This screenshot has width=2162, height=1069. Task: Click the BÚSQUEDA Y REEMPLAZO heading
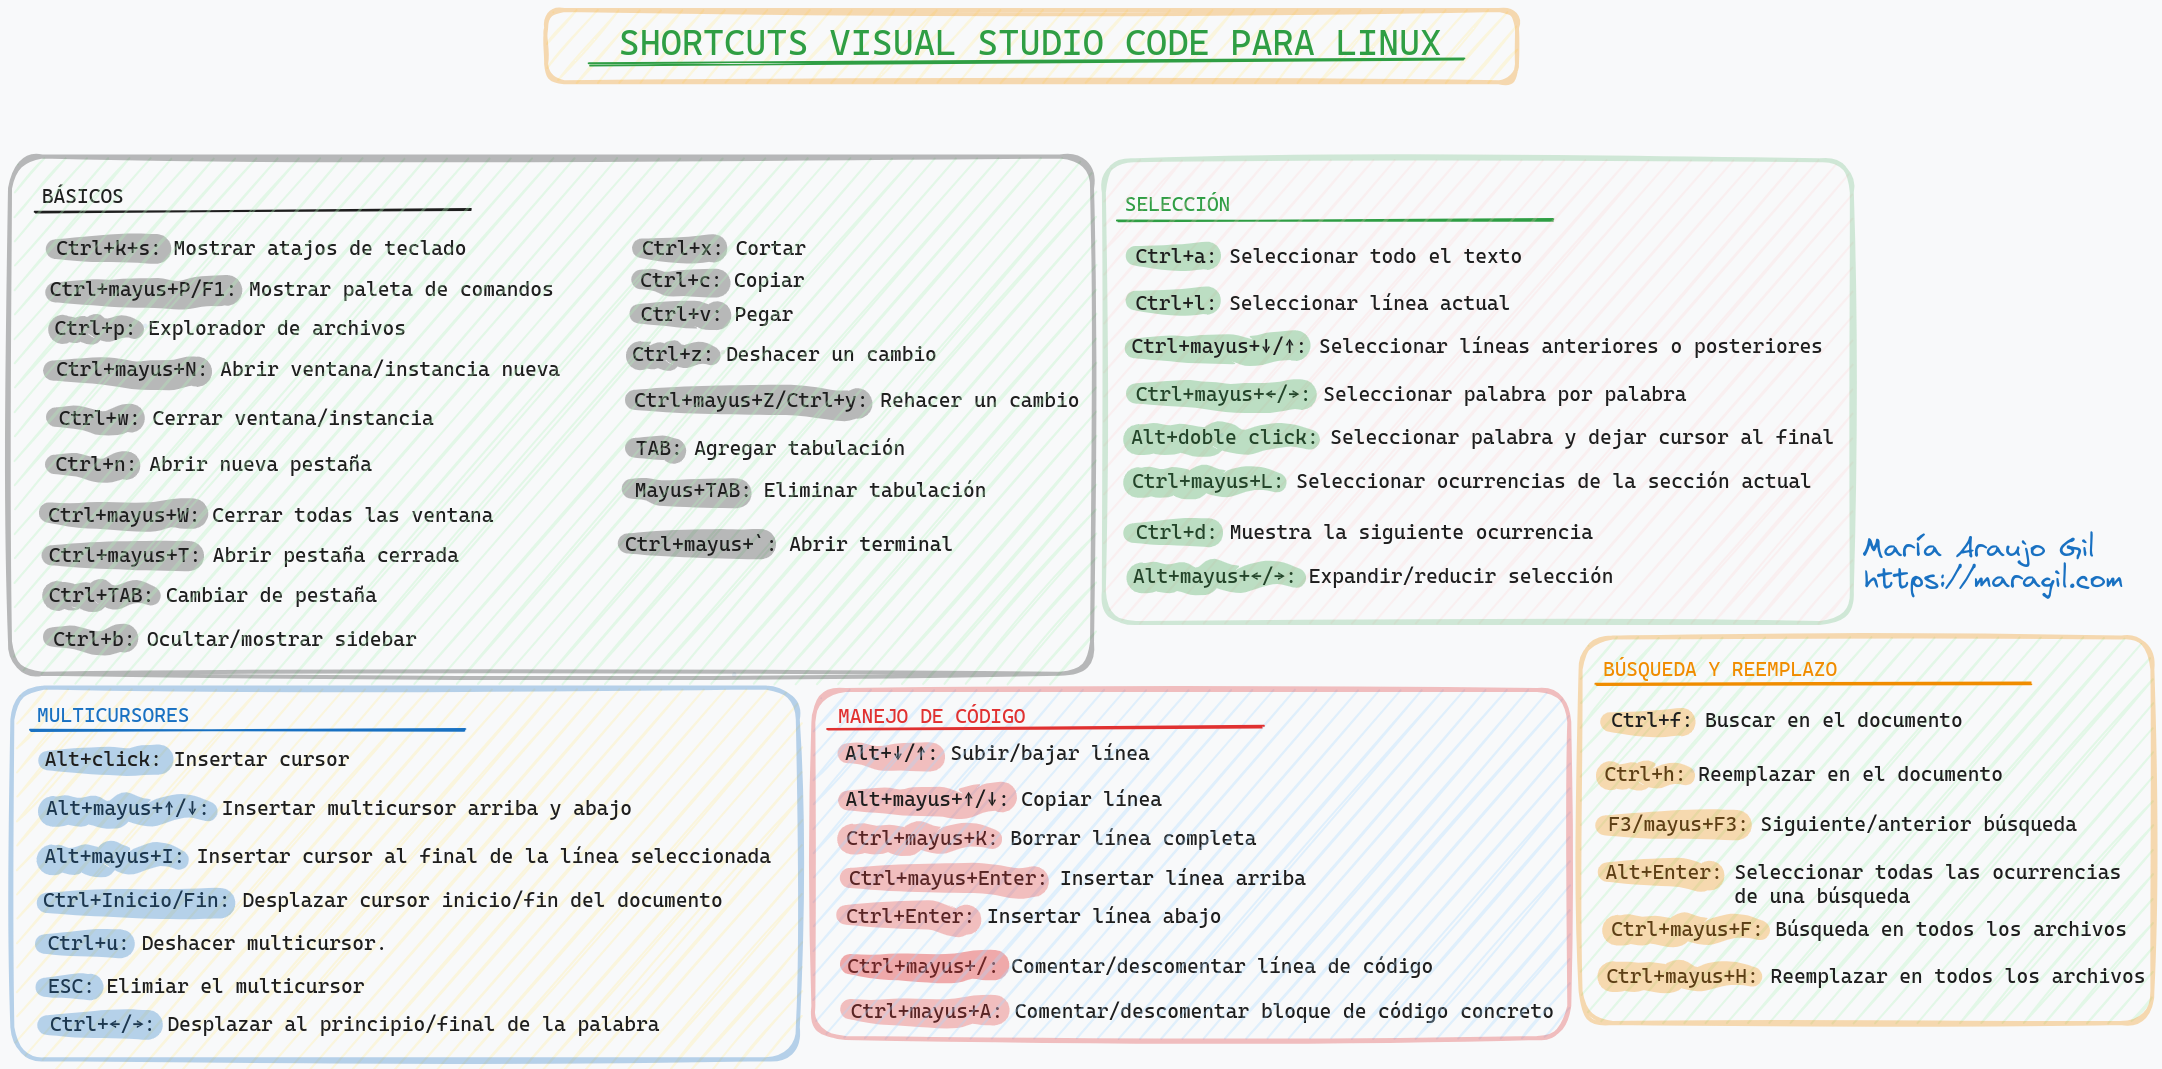[x=1719, y=669]
